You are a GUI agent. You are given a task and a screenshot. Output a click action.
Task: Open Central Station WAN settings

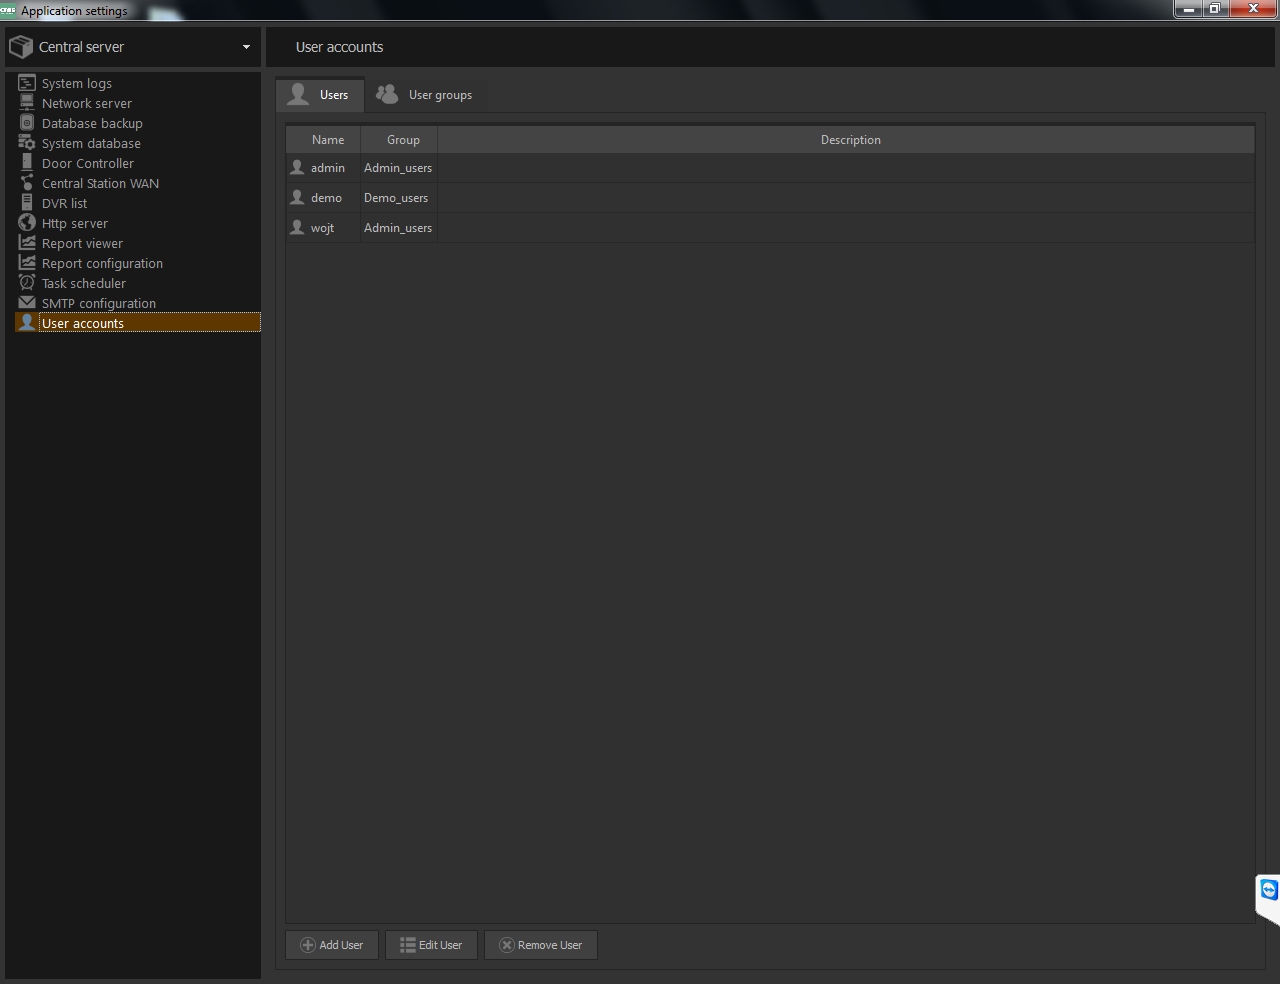(x=100, y=183)
